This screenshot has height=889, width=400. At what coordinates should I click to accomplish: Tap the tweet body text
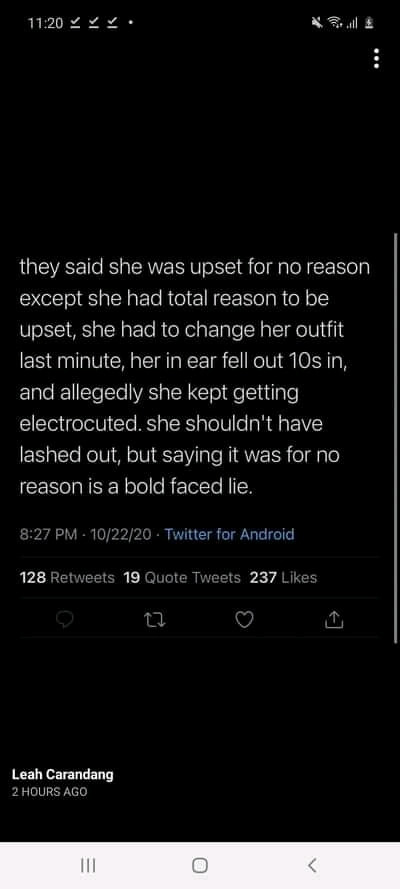click(194, 376)
